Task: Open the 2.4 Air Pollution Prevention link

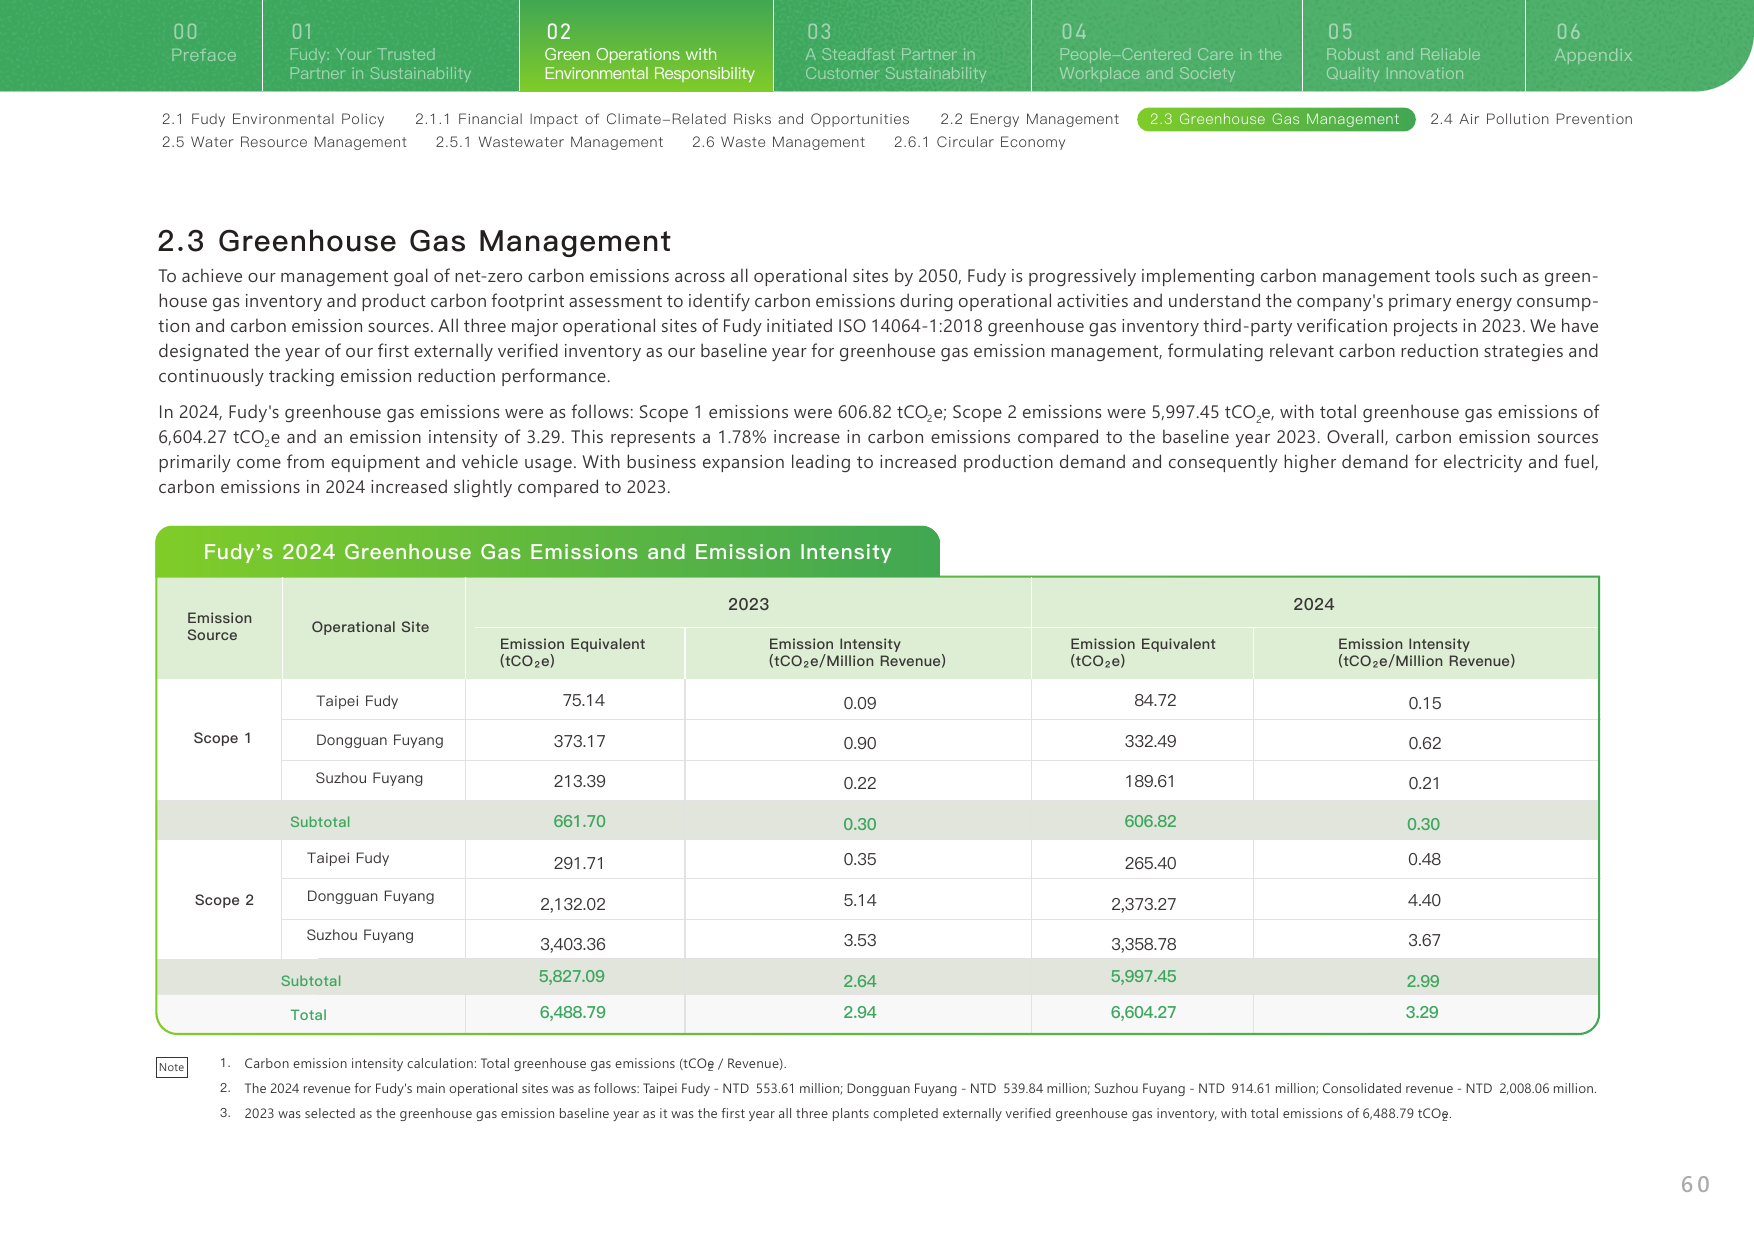Action: pos(1531,119)
